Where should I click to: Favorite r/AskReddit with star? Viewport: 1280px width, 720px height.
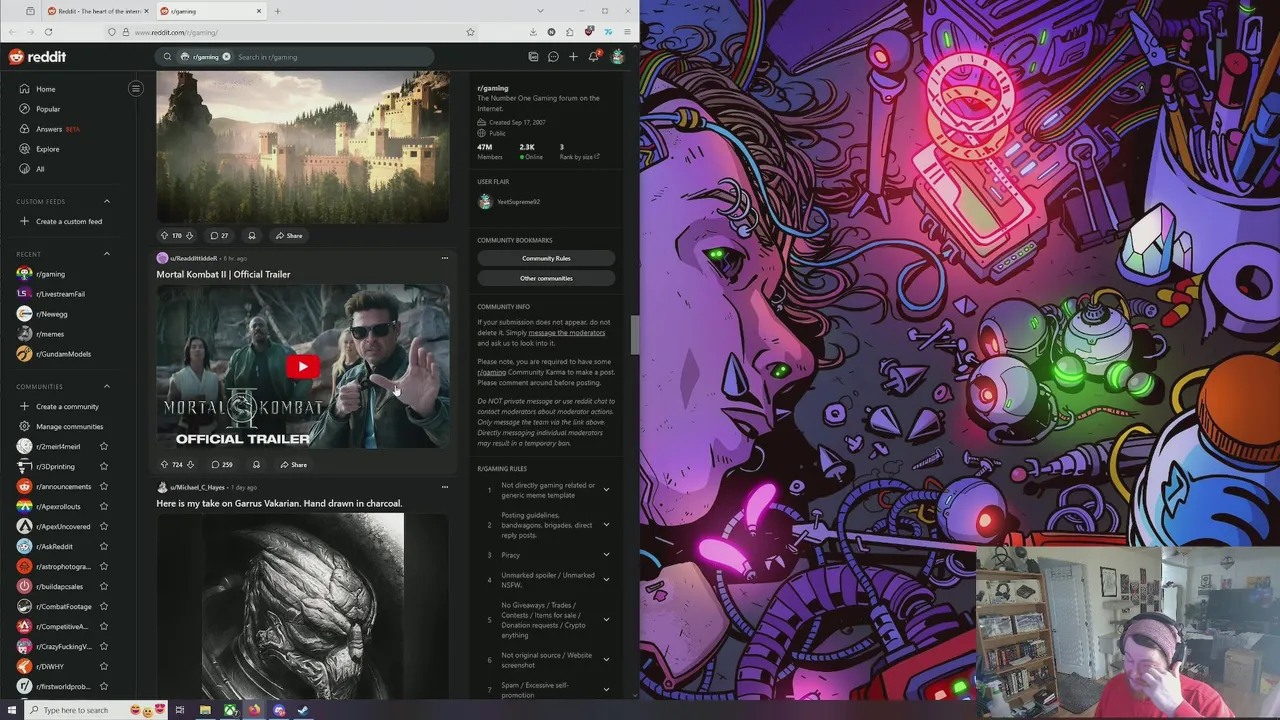coord(104,547)
